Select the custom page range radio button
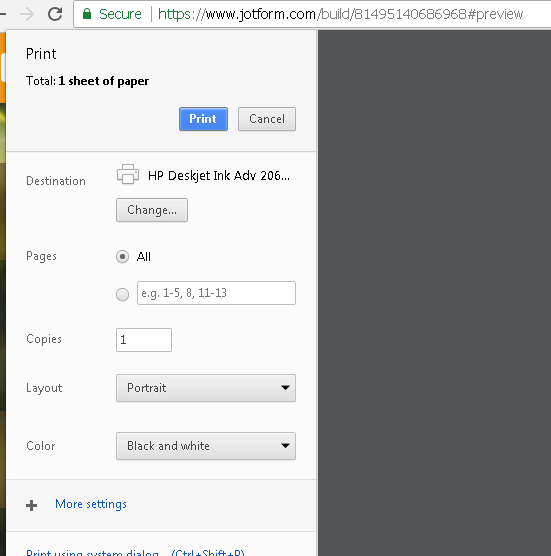The height and width of the screenshot is (556, 551). (x=122, y=294)
